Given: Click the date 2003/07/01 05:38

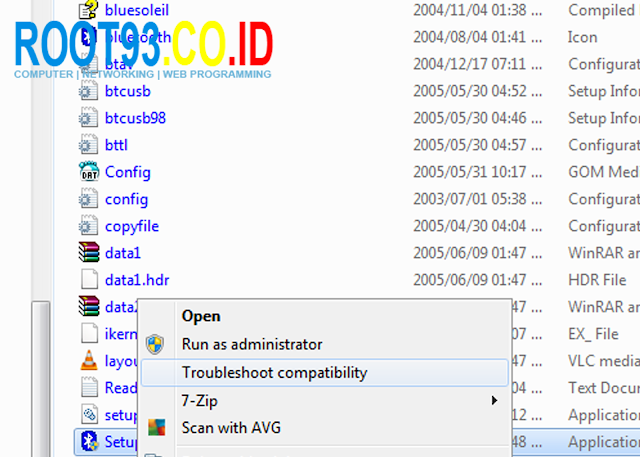Looking at the screenshot, I should [x=478, y=199].
